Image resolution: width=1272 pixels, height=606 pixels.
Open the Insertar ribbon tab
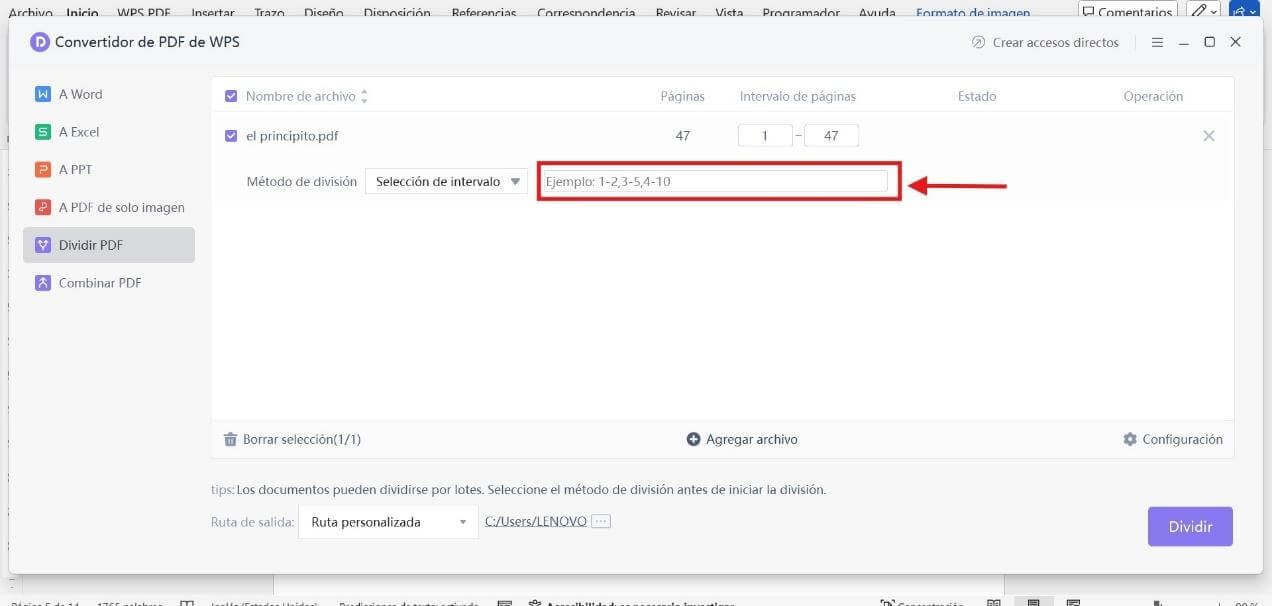(x=213, y=13)
